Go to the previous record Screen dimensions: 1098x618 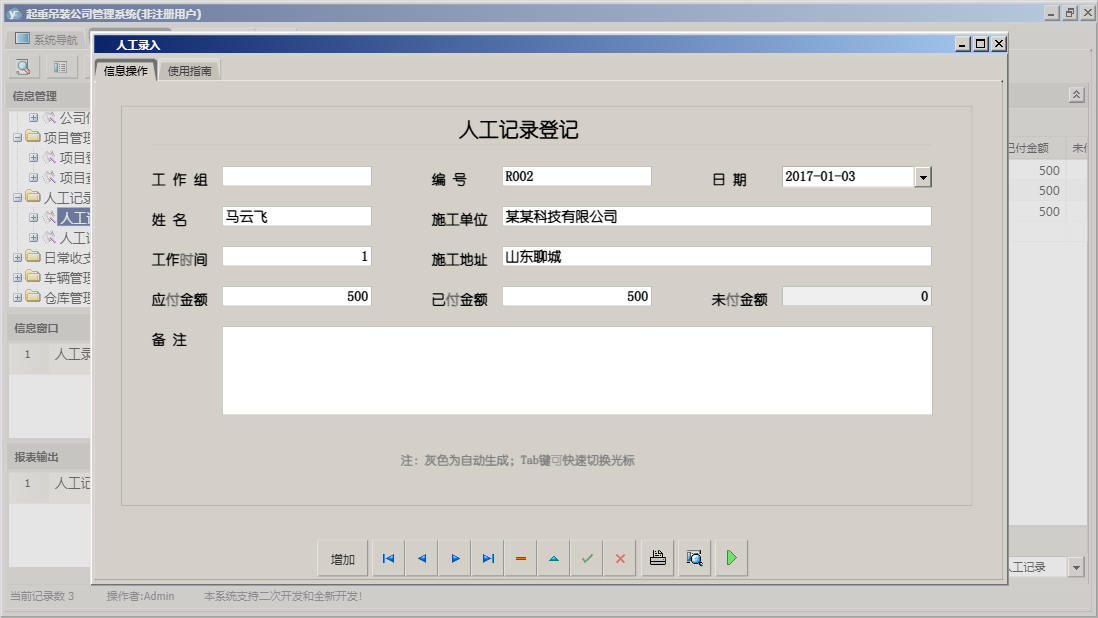pyautogui.click(x=421, y=558)
